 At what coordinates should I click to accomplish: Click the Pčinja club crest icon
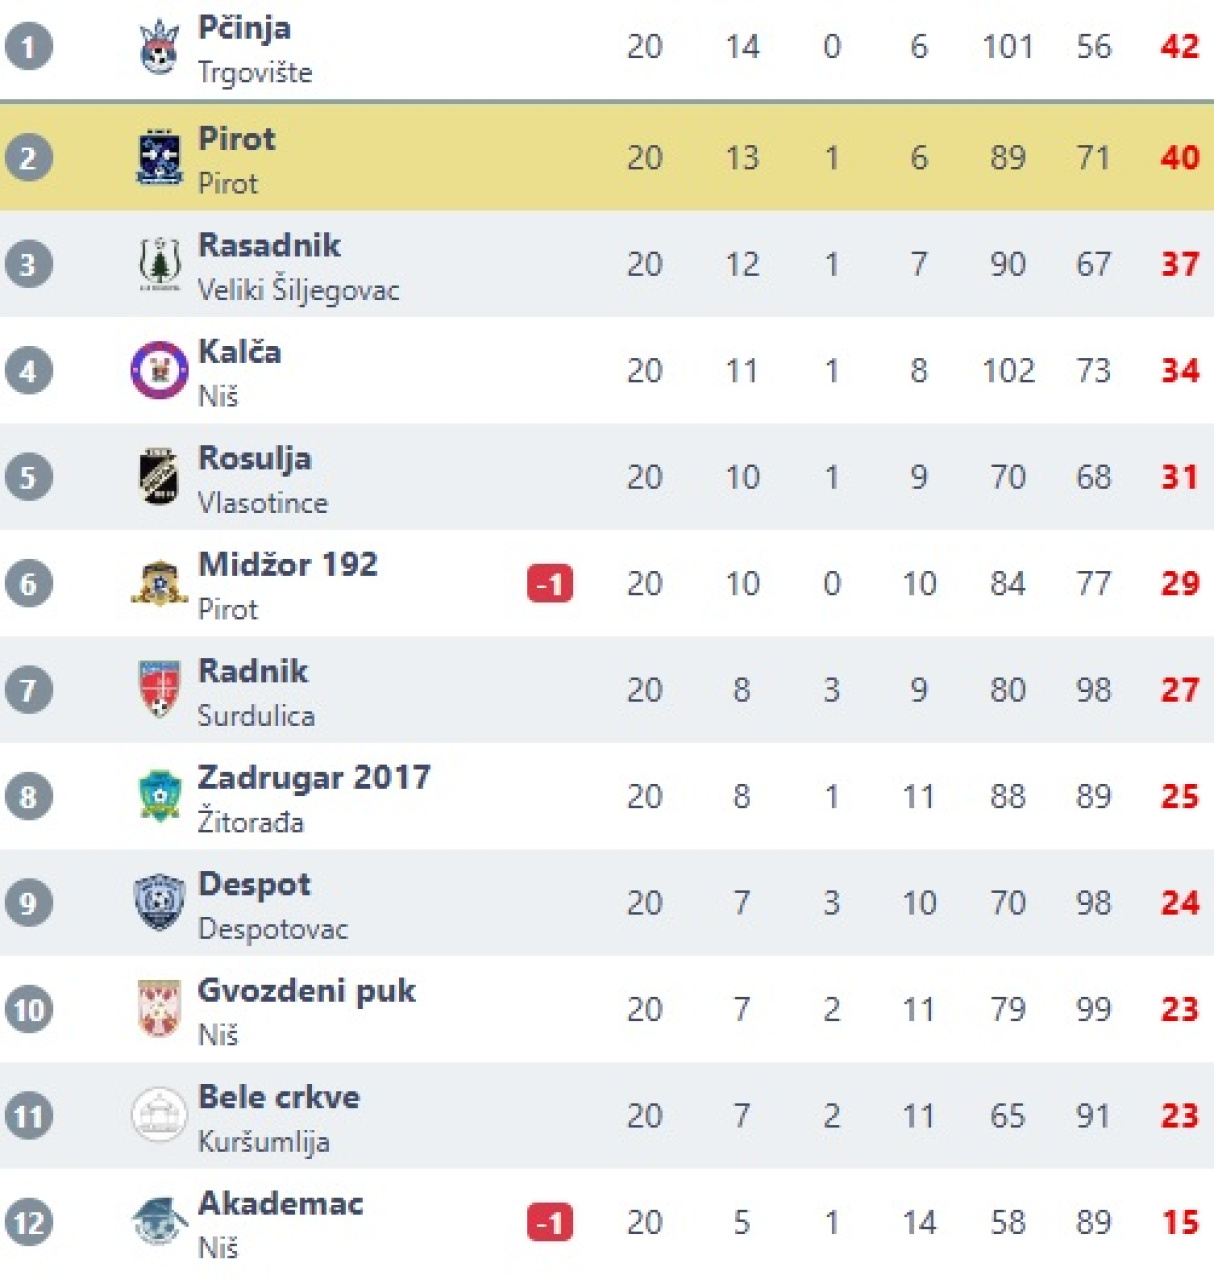click(159, 47)
